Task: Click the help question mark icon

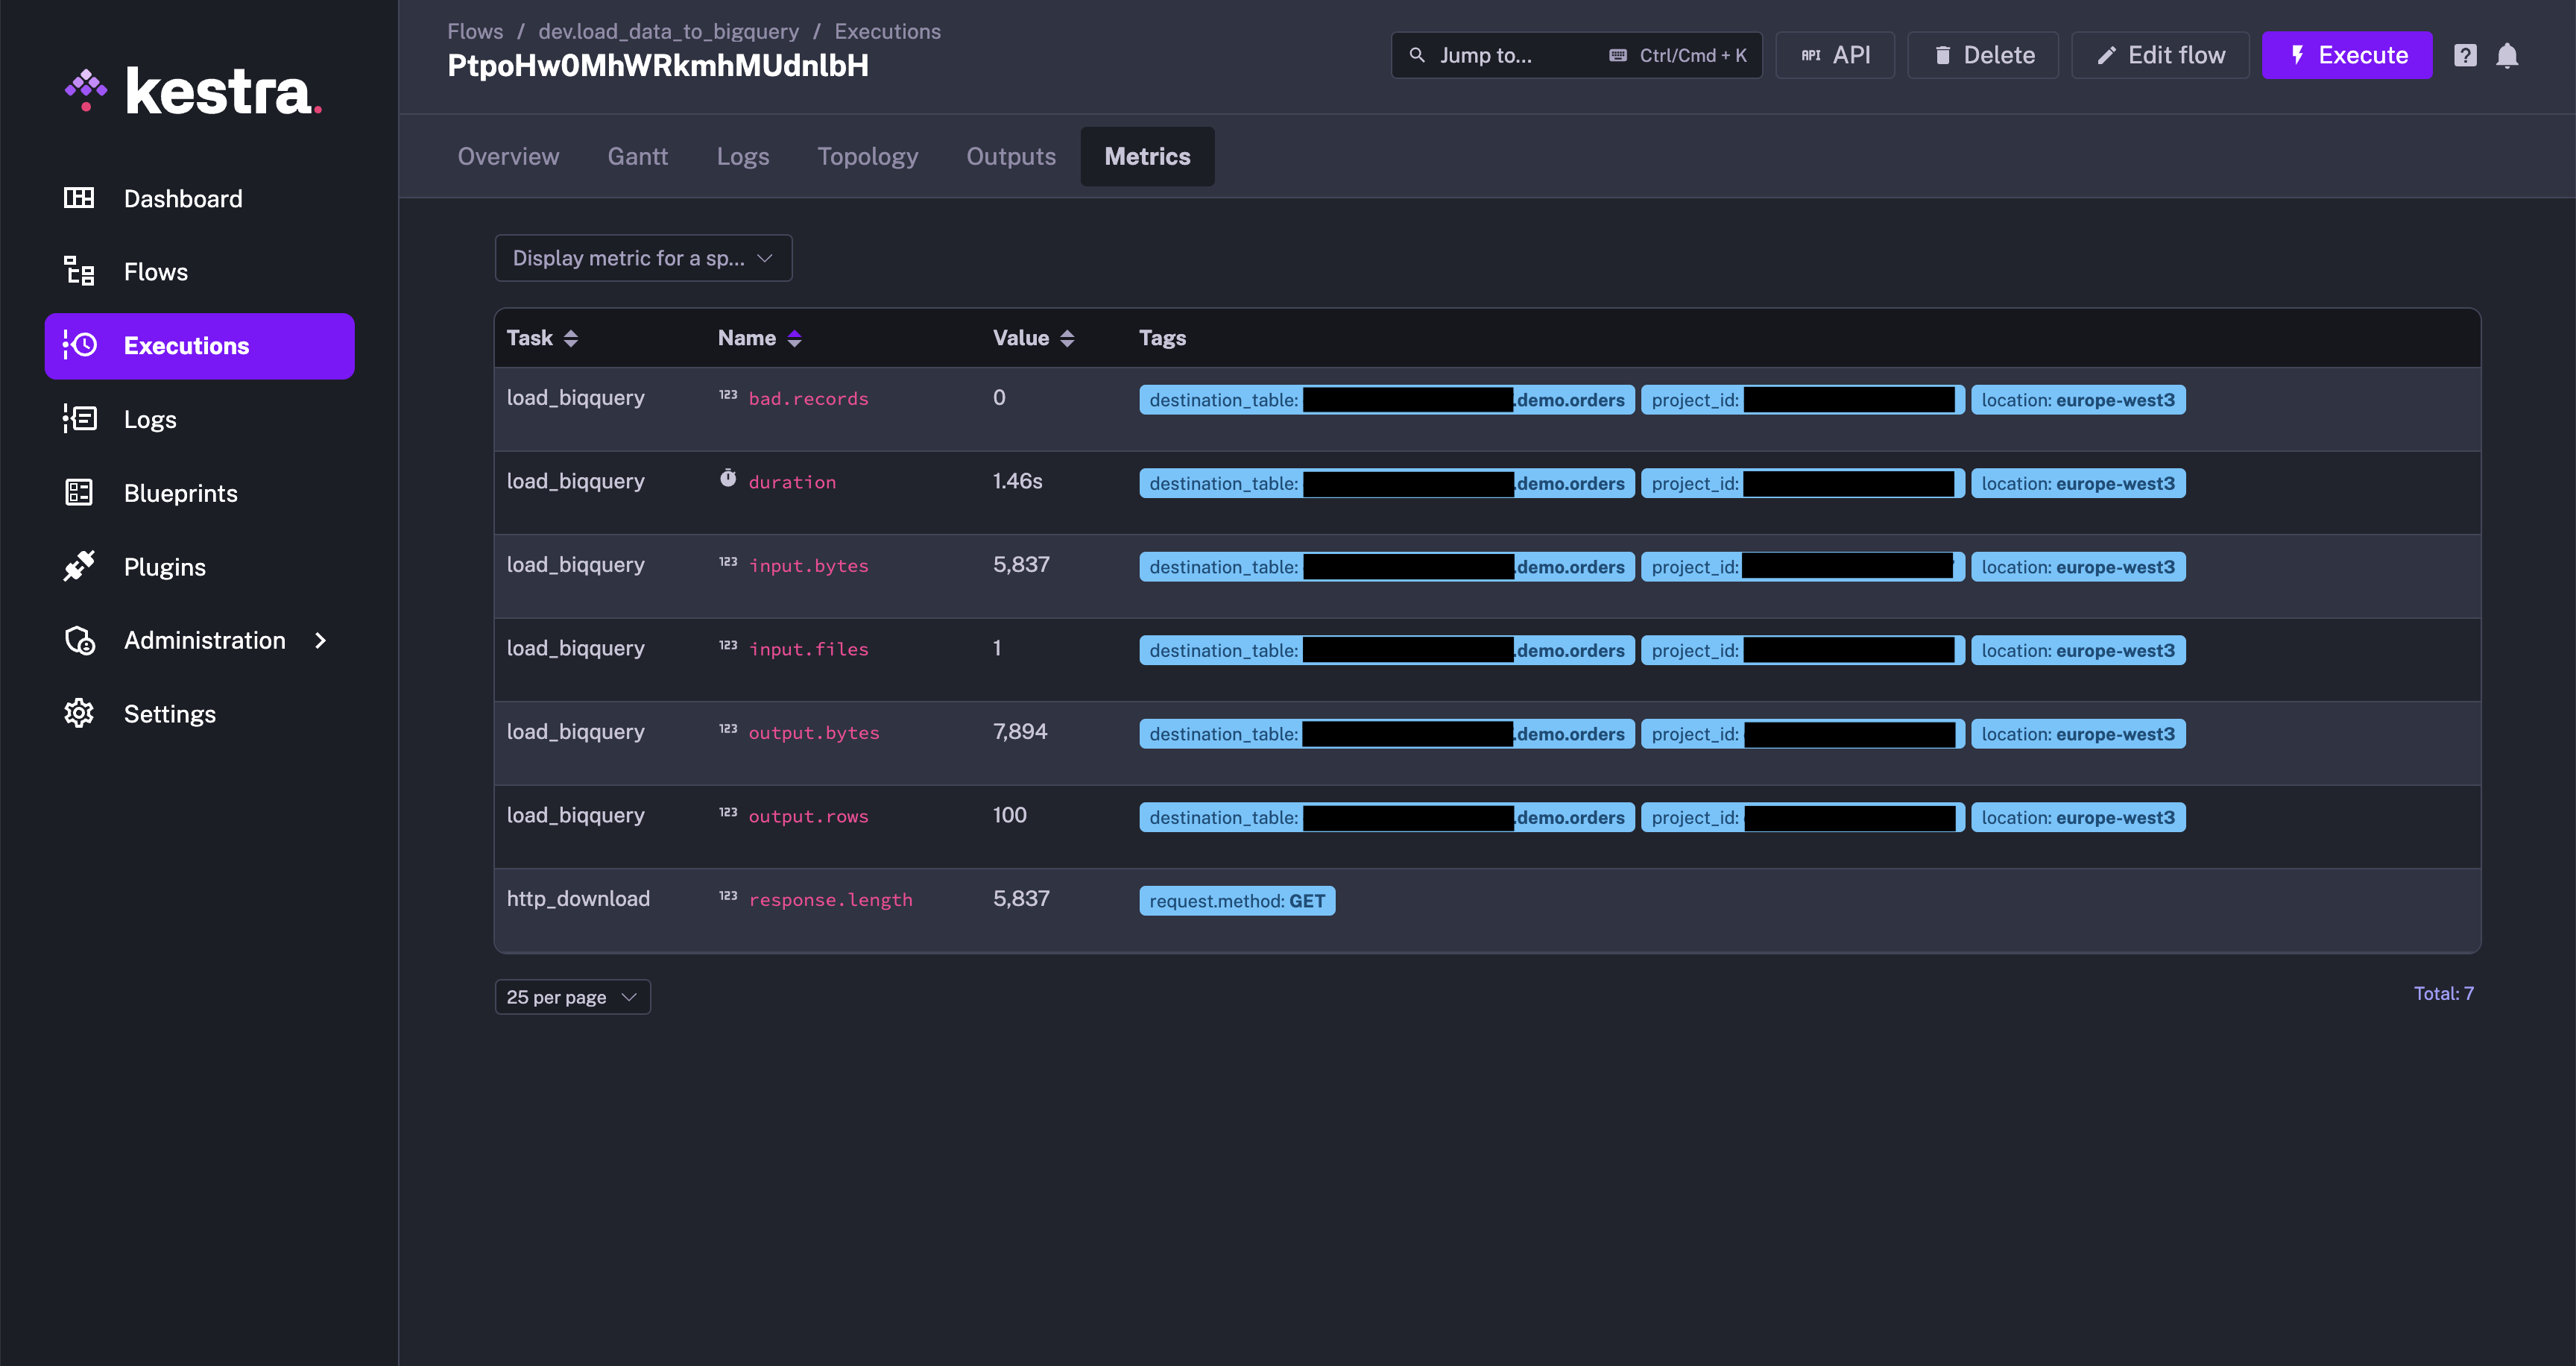Action: pyautogui.click(x=2465, y=55)
